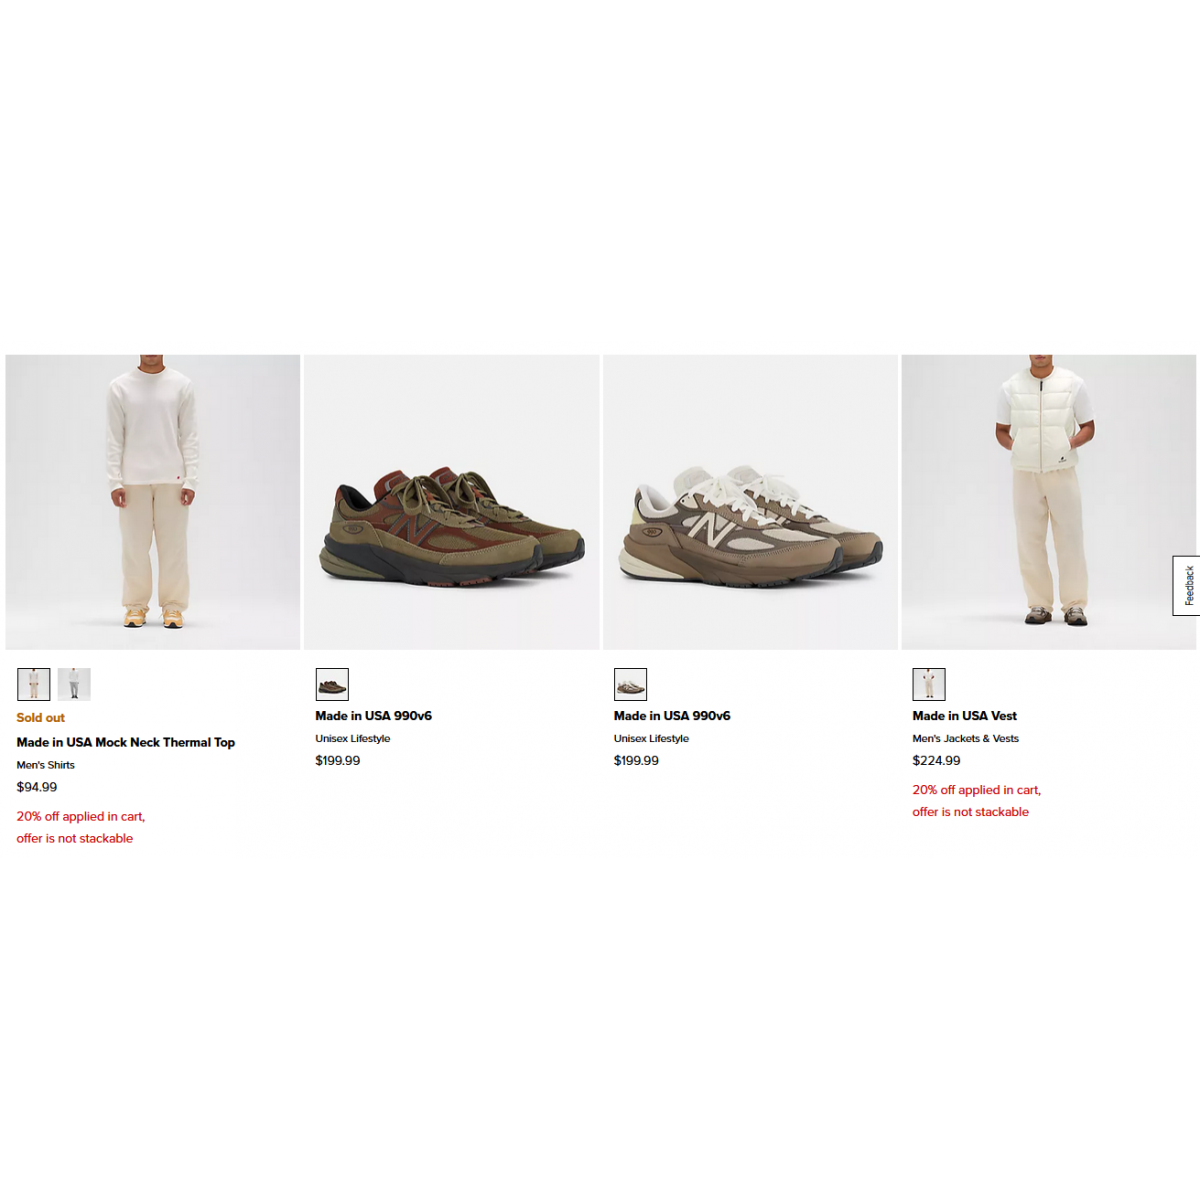Select the Made in USA Vest color swatch

tap(929, 684)
